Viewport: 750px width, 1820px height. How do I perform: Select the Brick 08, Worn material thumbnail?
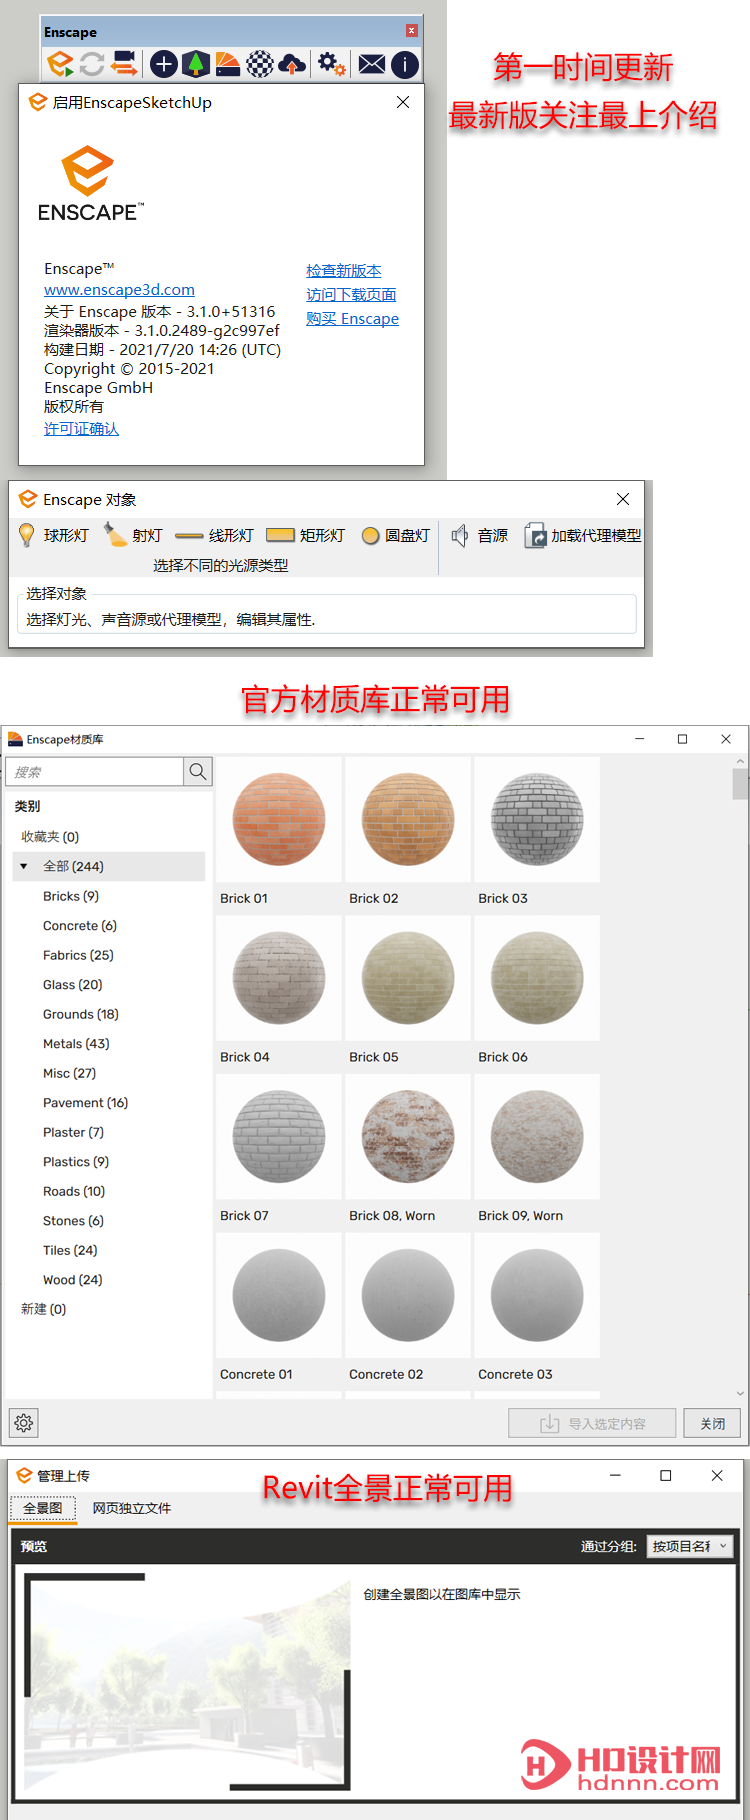408,1137
